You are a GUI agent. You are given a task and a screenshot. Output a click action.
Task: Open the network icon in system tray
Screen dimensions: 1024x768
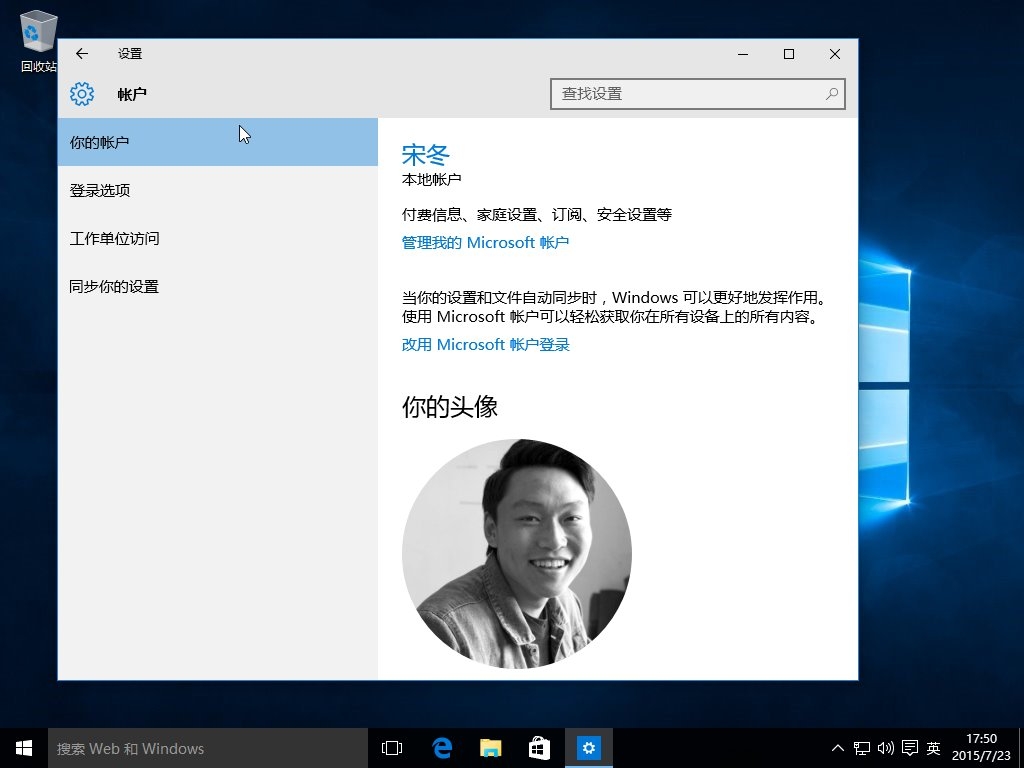(861, 748)
